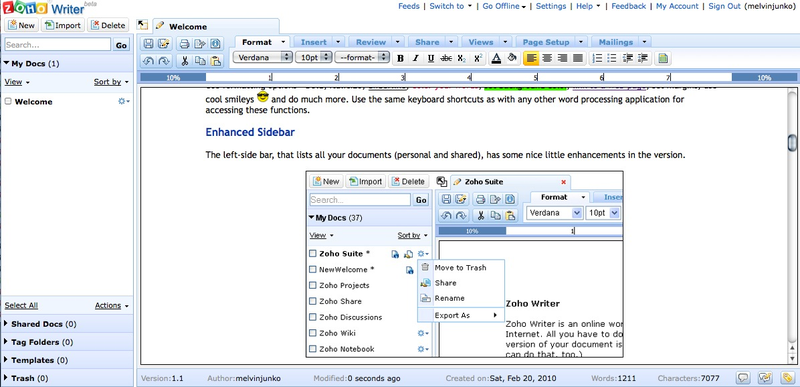Viewport: 800px width, 387px height.
Task: Click the Delete button
Action: point(108,25)
